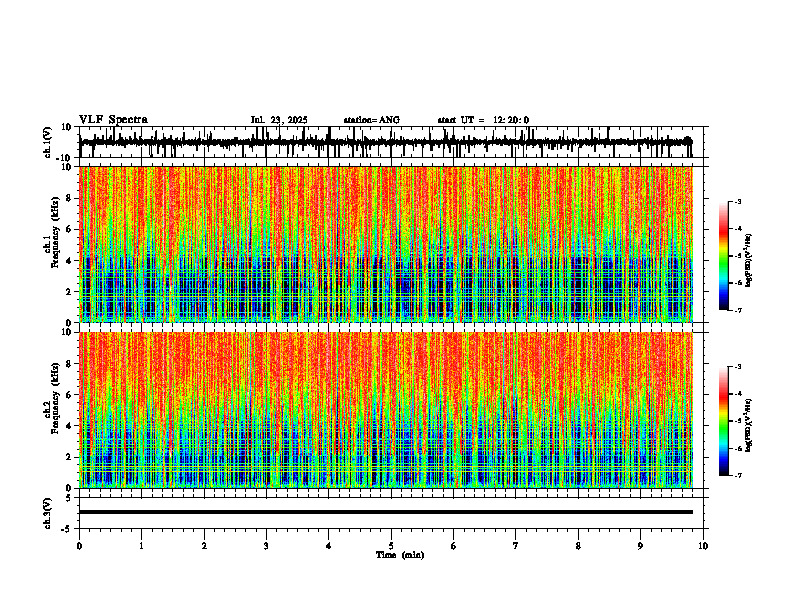Click the flat ch.3 voltage trace line

pyautogui.click(x=385, y=512)
